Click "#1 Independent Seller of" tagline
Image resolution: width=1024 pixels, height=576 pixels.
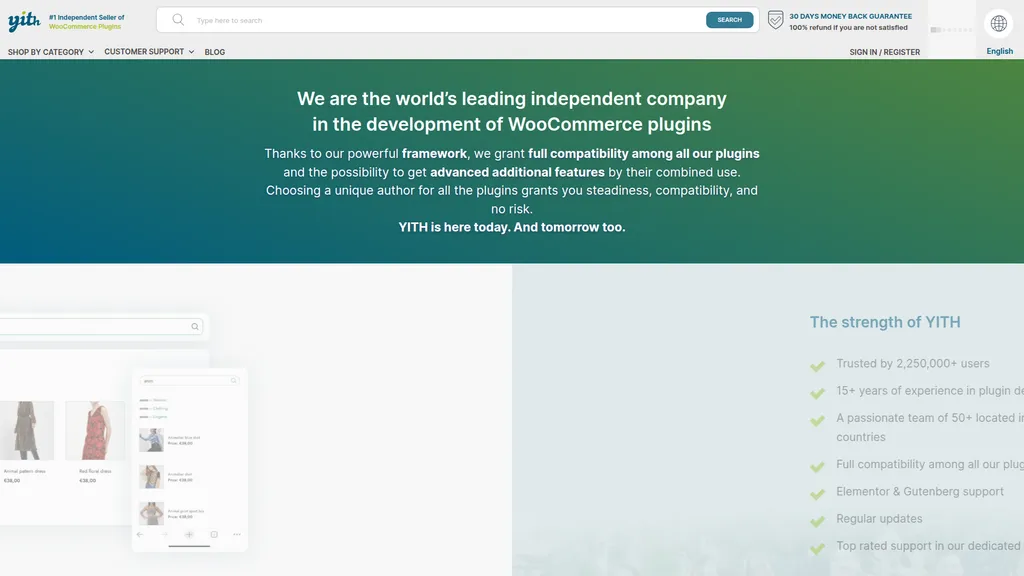(86, 17)
